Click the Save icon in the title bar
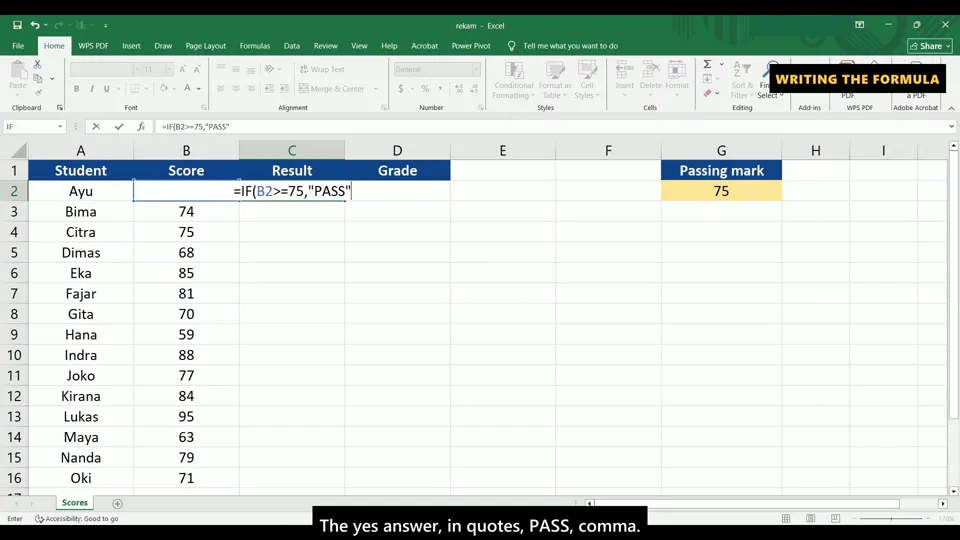Image resolution: width=960 pixels, height=540 pixels. [17, 25]
